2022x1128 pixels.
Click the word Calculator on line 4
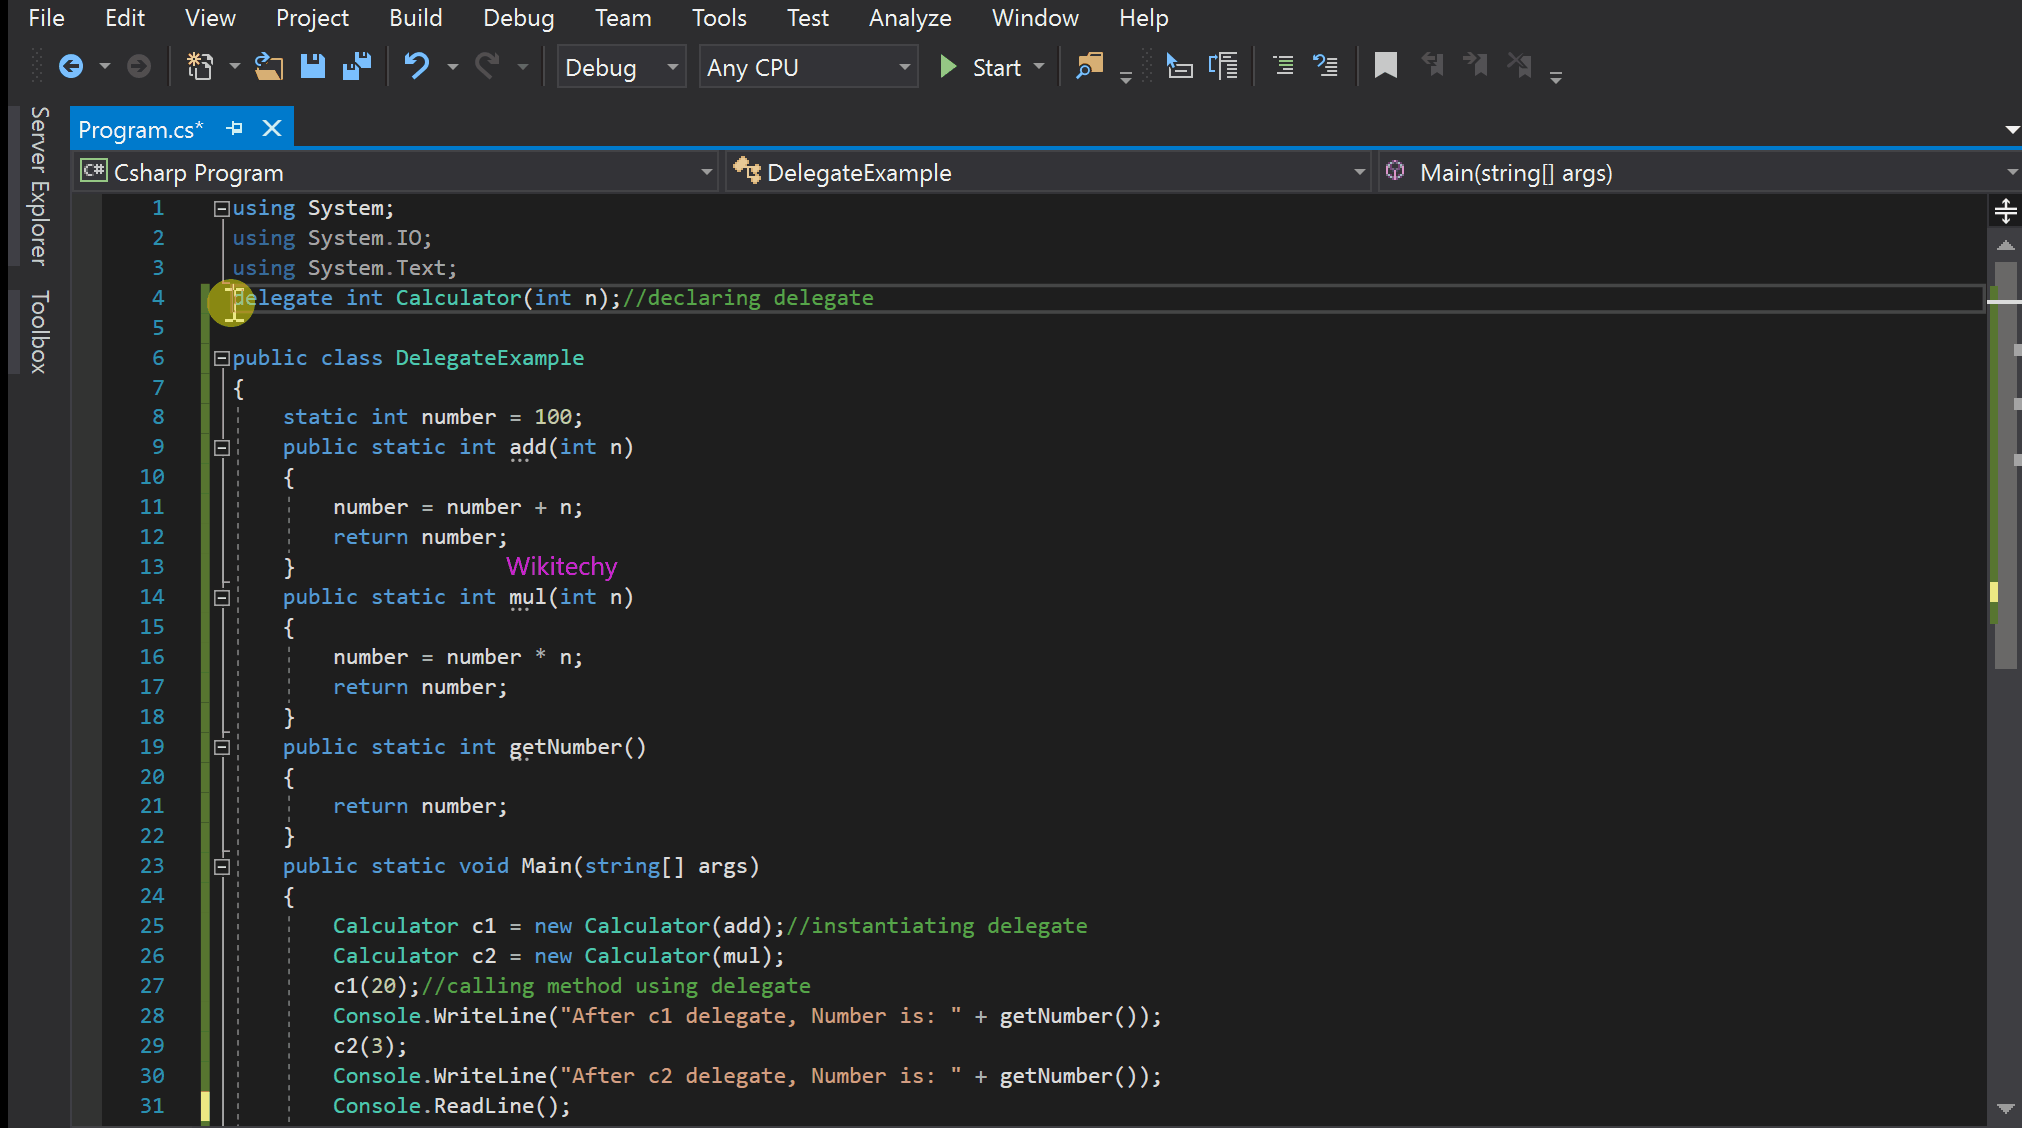point(458,298)
